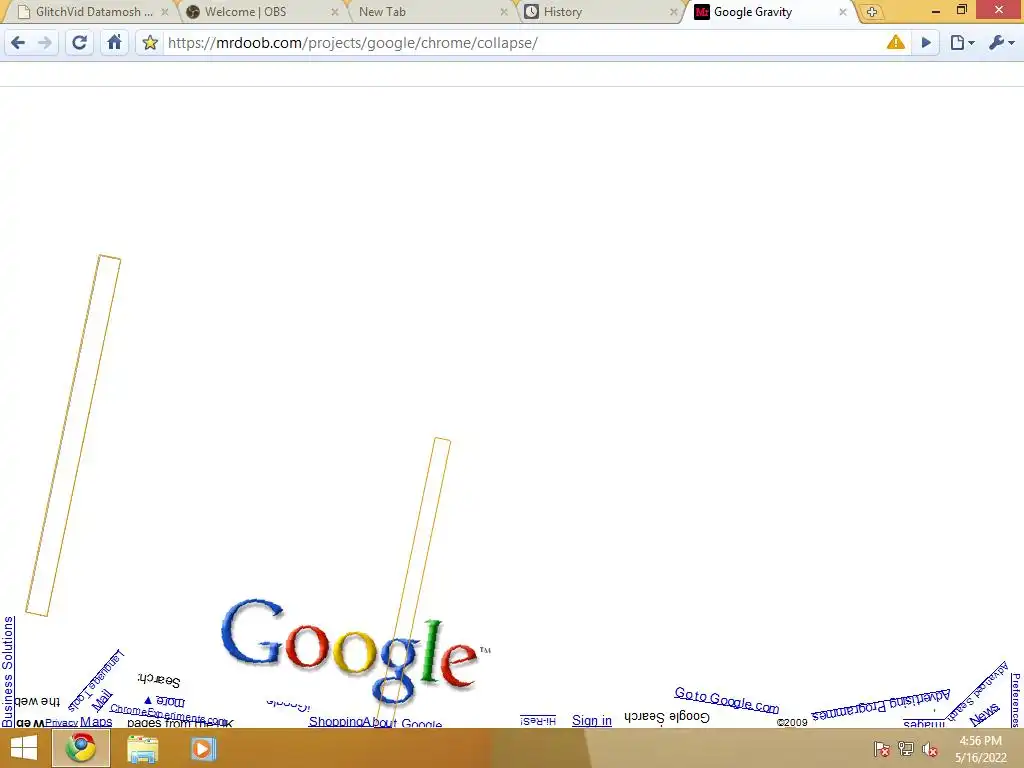Click the About Google link
This screenshot has width=1024, height=768.
402,722
